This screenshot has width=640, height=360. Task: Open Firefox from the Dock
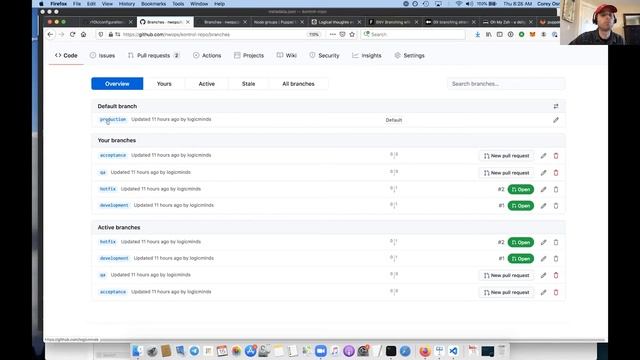(425, 351)
